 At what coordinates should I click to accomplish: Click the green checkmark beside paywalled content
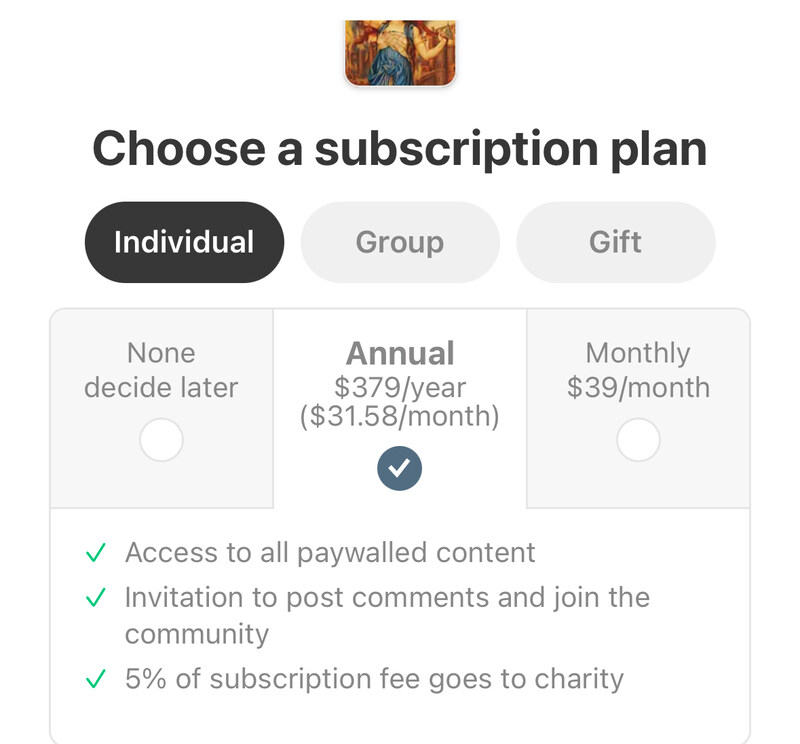point(96,553)
